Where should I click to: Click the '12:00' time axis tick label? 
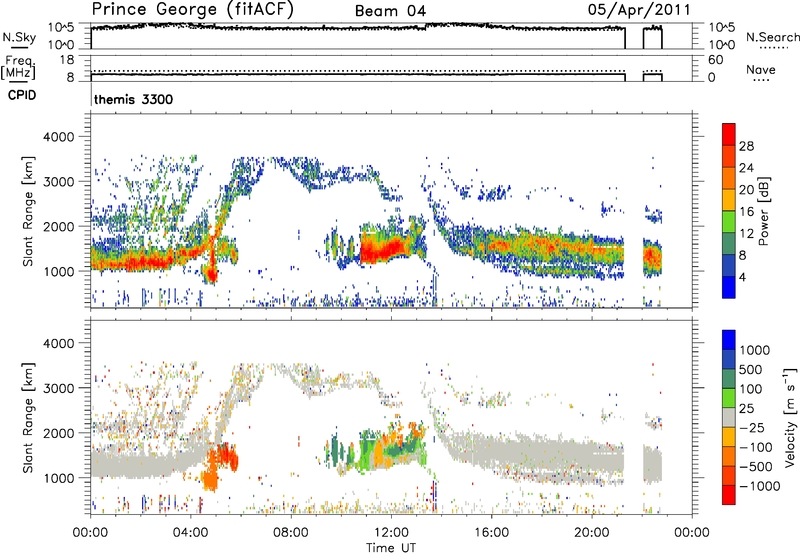391,533
